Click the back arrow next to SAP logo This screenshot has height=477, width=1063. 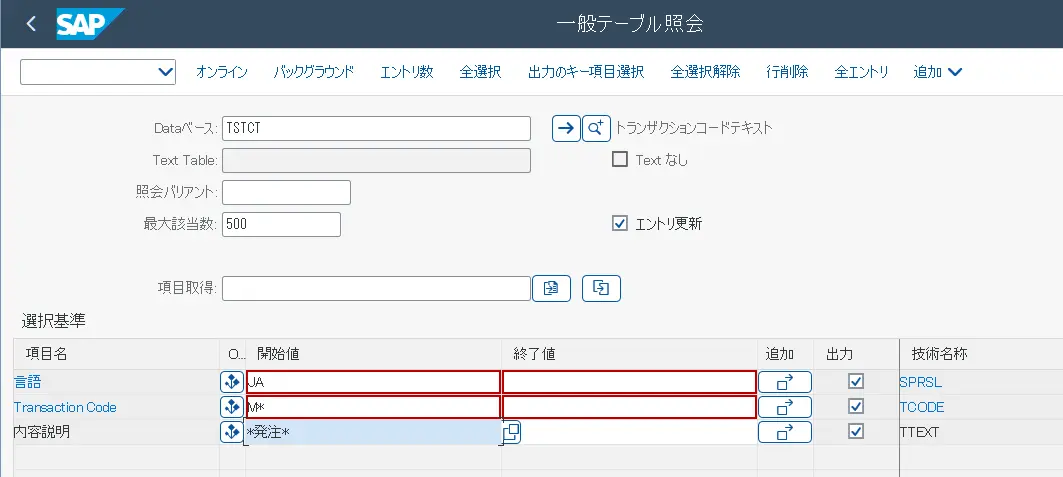(31, 23)
